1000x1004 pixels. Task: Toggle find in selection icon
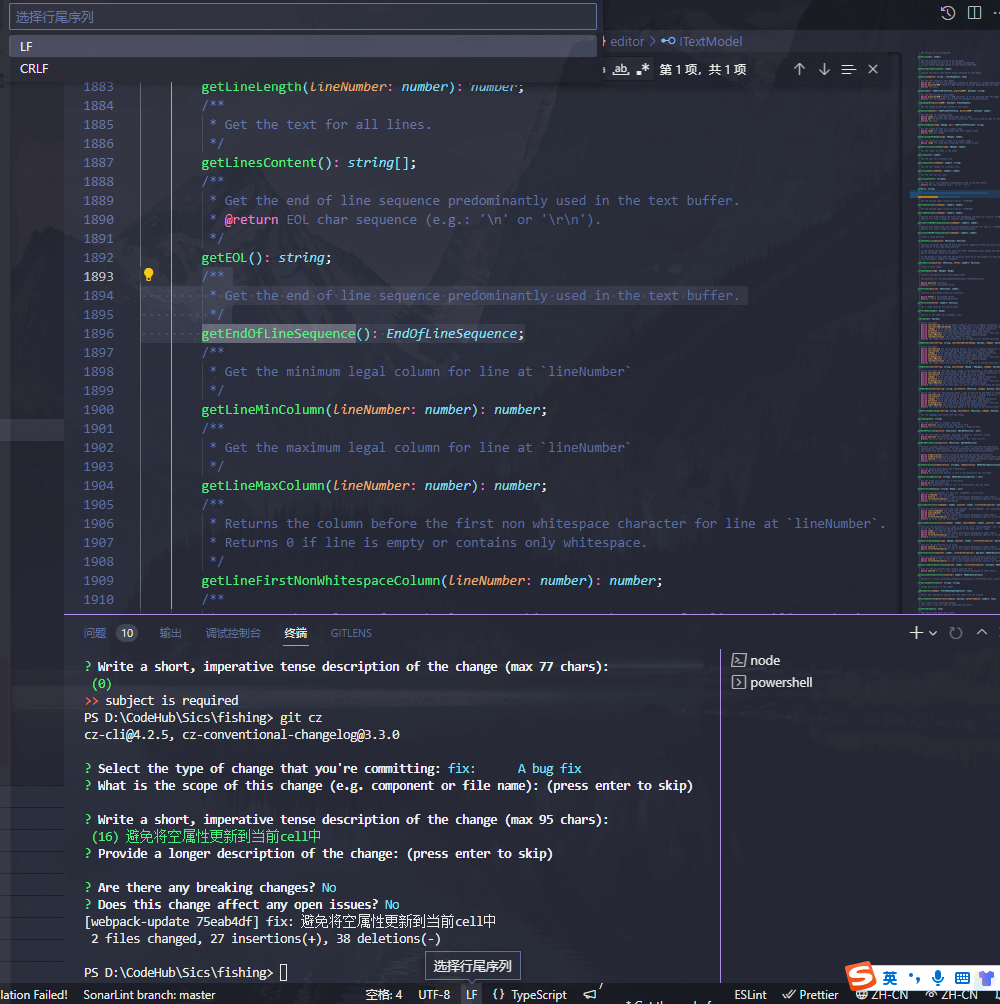click(848, 69)
